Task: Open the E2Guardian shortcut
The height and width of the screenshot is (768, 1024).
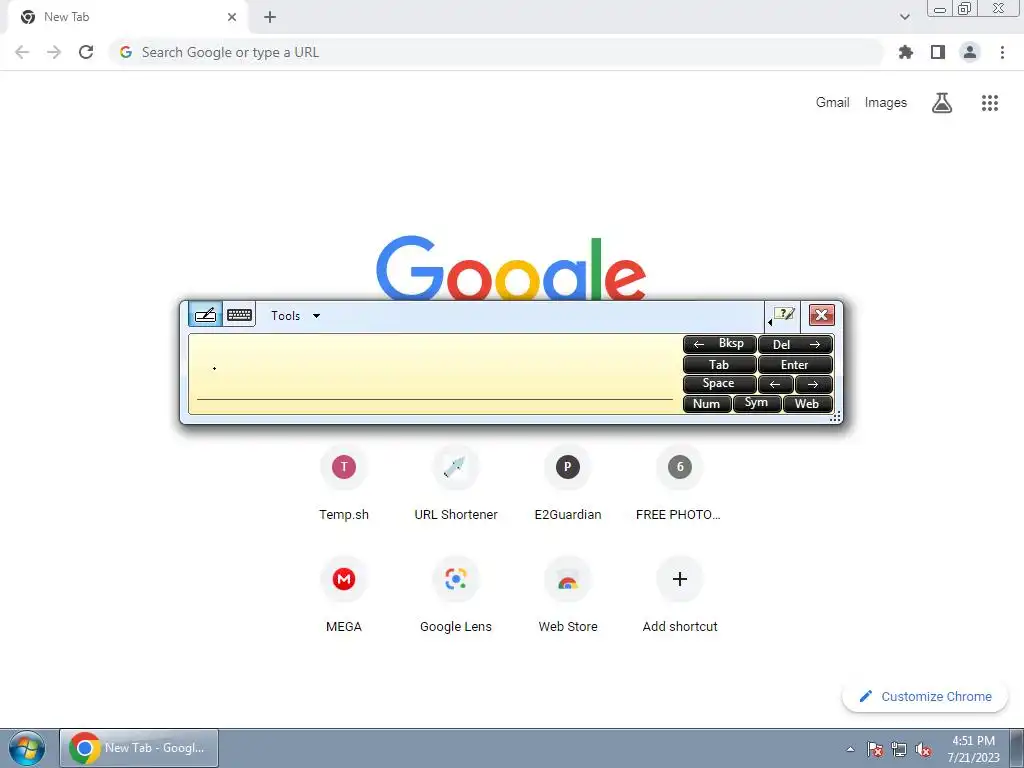Action: point(568,483)
